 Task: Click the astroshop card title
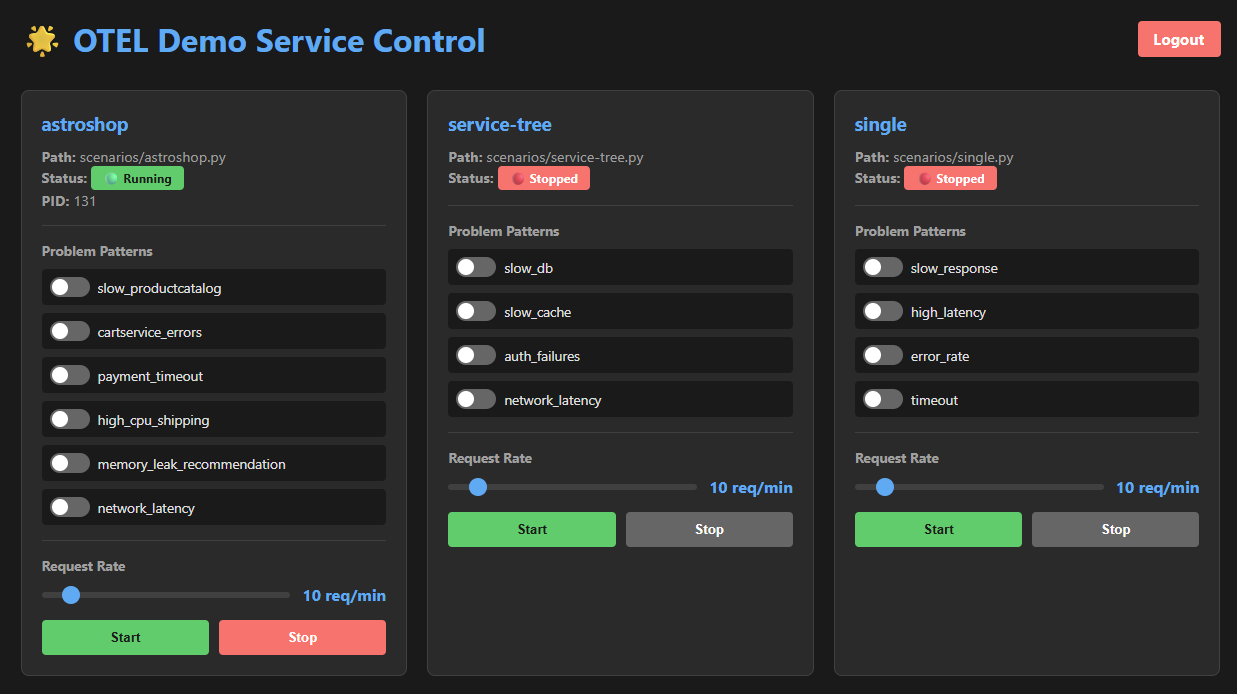pos(85,125)
